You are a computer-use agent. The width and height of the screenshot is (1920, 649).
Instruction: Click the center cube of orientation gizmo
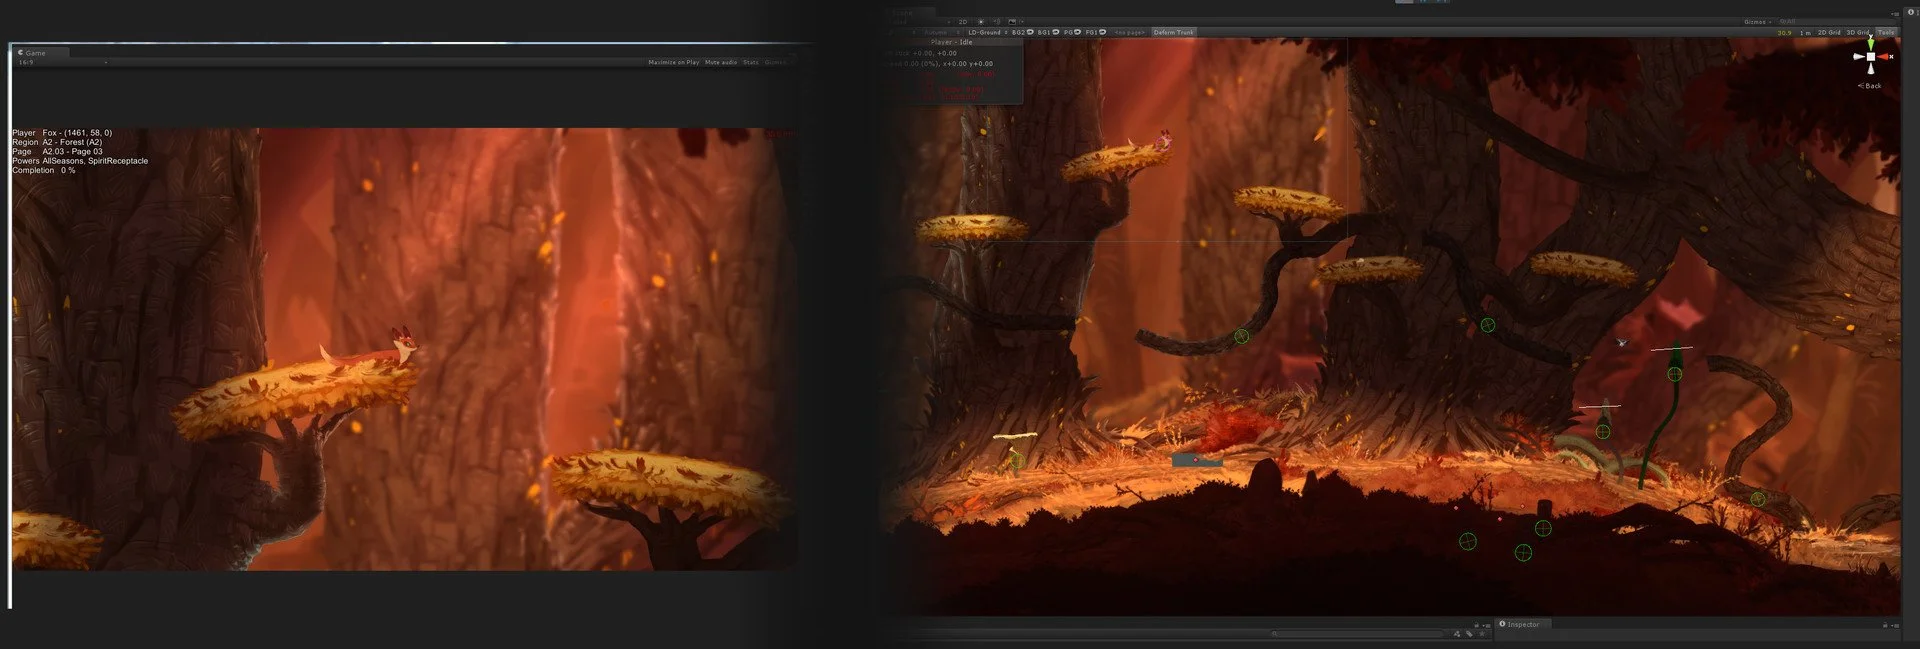coord(1870,57)
